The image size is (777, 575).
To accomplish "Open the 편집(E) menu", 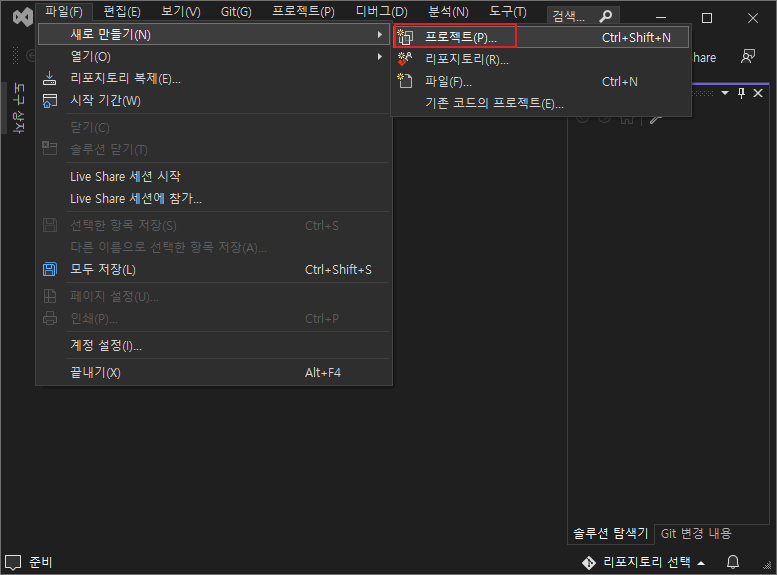I will point(122,11).
